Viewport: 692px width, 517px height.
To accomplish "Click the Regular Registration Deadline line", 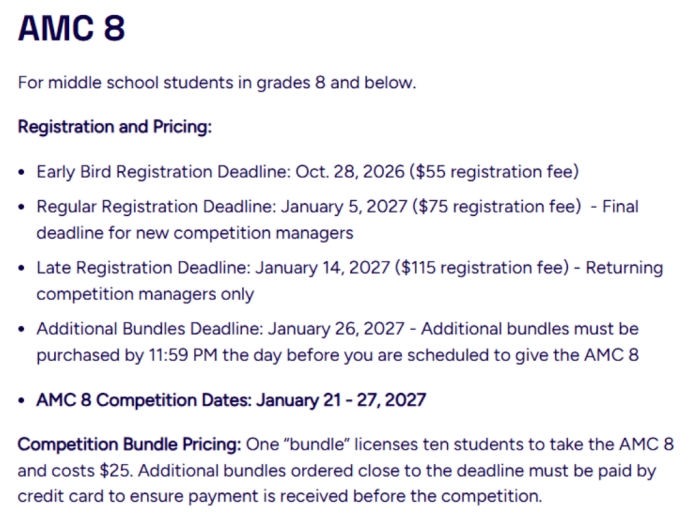I will point(338,219).
